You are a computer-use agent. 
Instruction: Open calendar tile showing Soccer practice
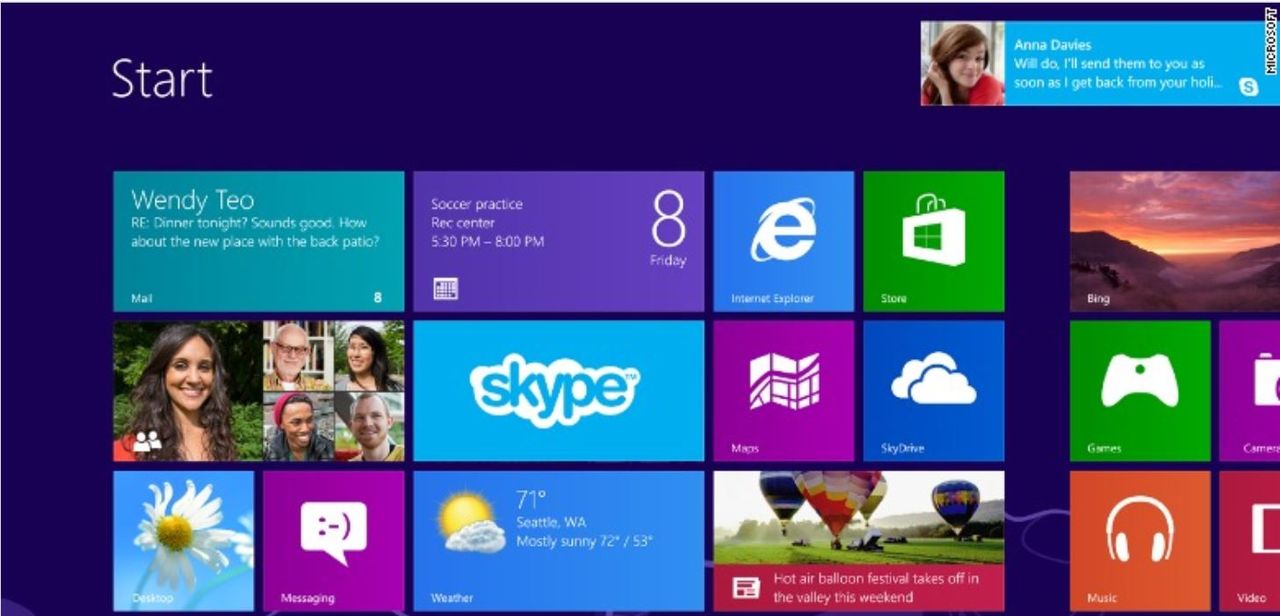coord(558,241)
